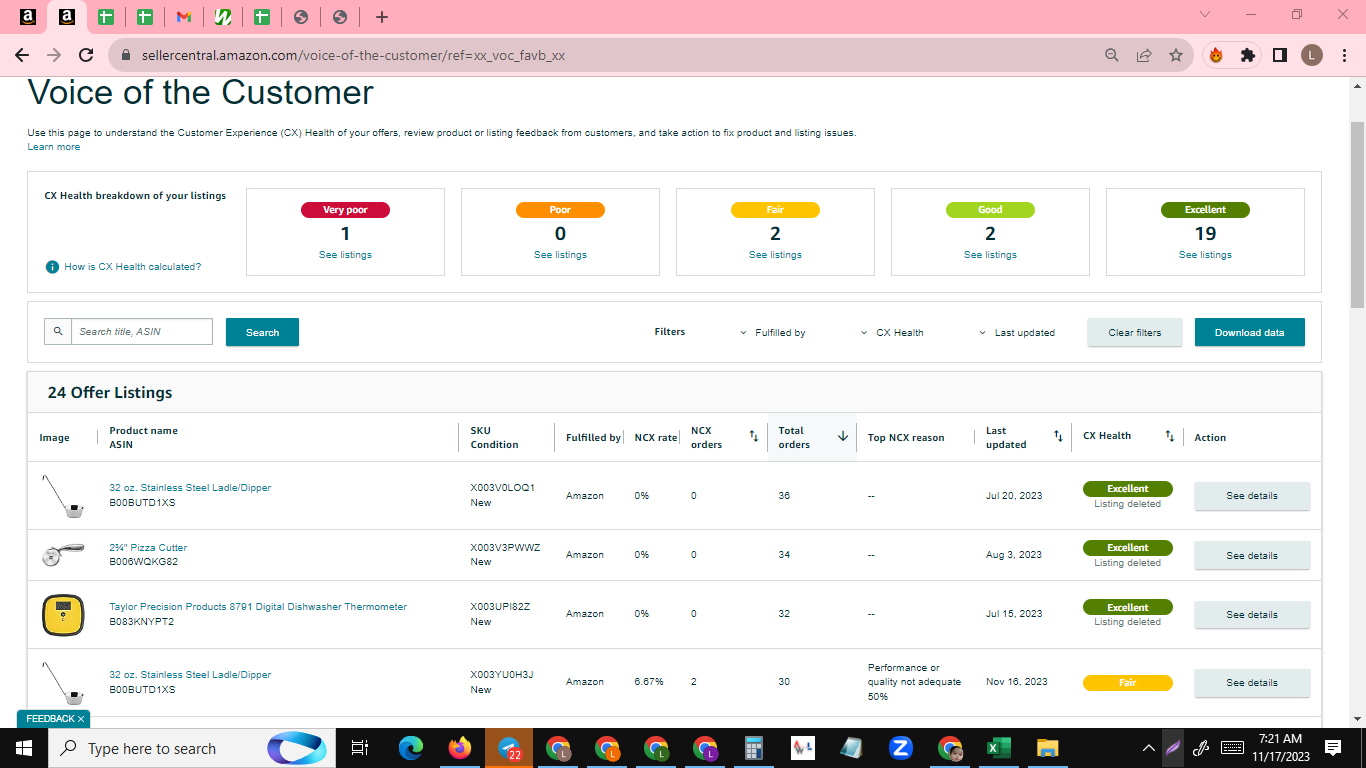
Task: See listings under Excellent card
Action: 1205,255
